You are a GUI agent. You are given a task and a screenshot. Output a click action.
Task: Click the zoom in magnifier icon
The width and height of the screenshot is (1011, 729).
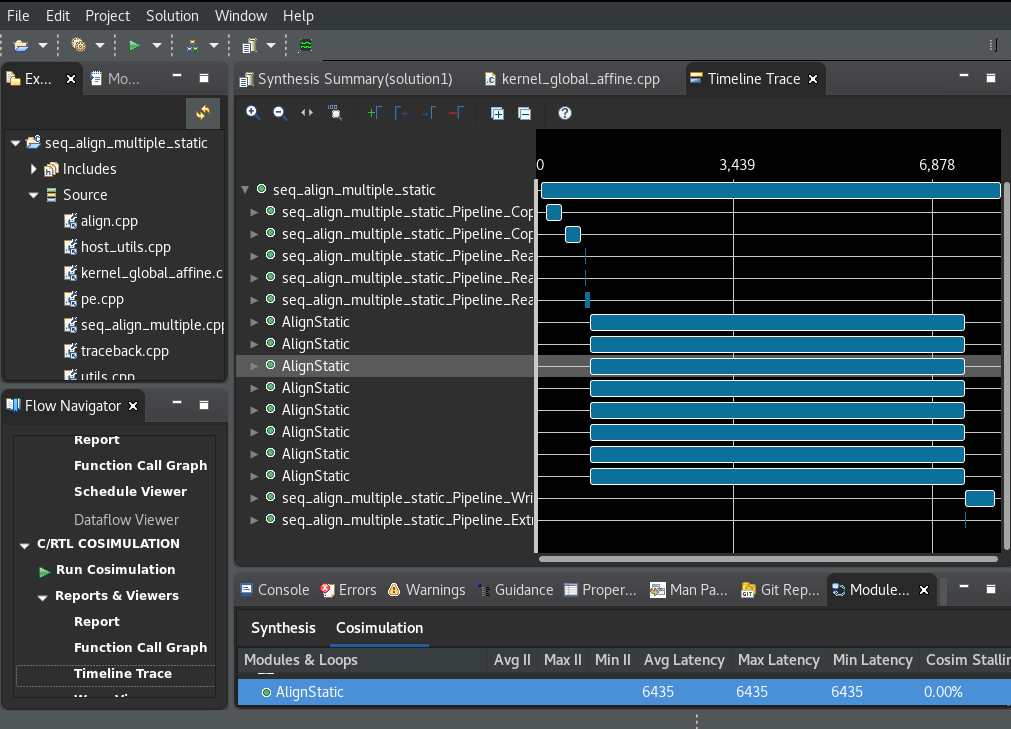tap(253, 113)
